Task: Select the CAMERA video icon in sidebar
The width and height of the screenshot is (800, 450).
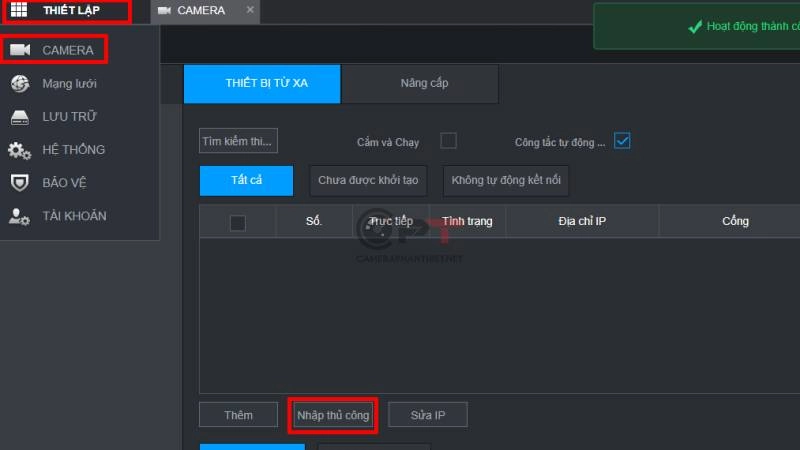Action: [20, 49]
